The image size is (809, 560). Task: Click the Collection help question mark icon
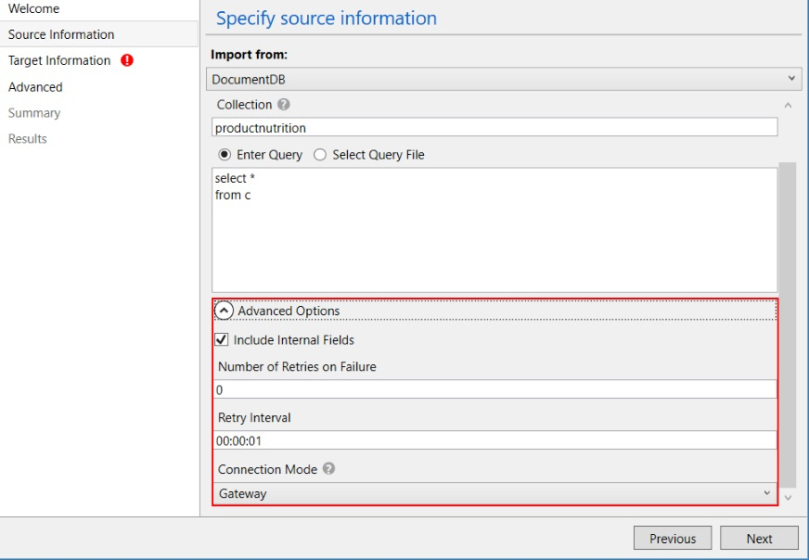click(x=284, y=105)
